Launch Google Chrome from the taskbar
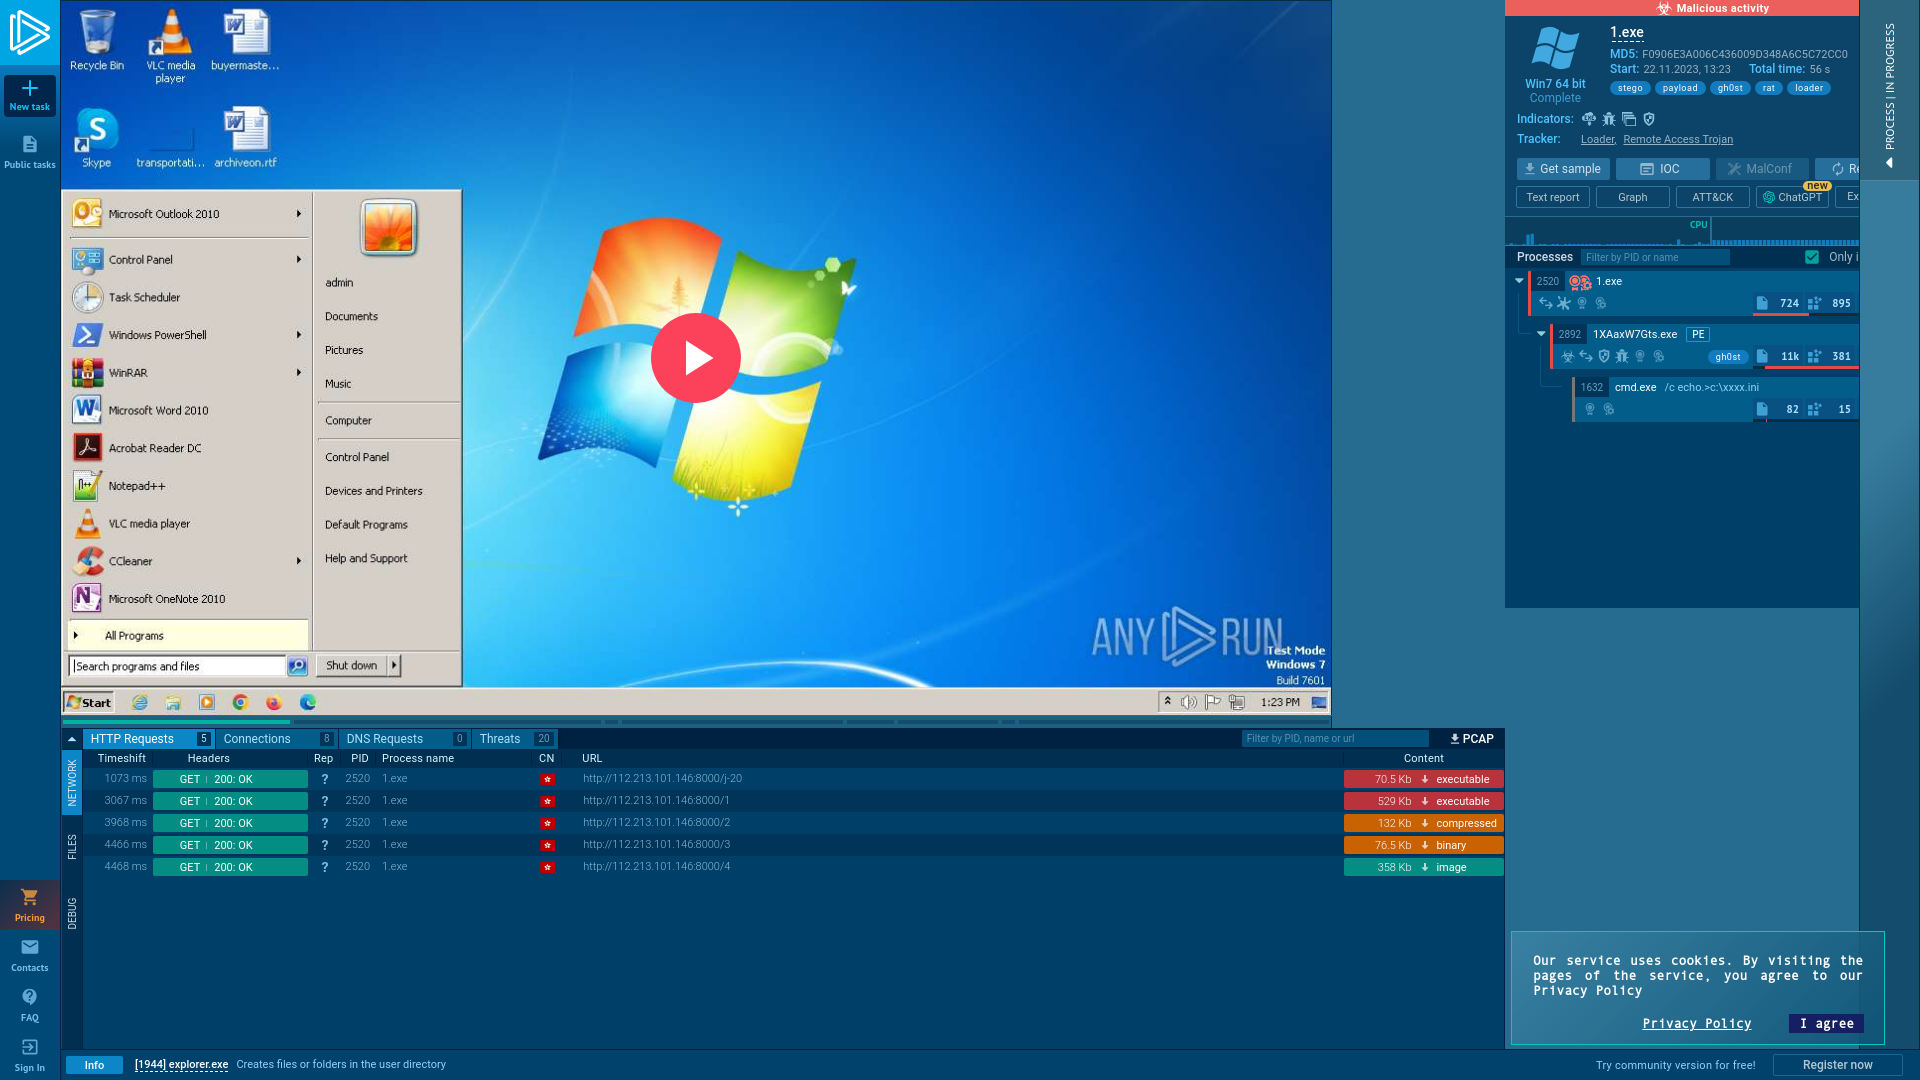 pos(240,703)
